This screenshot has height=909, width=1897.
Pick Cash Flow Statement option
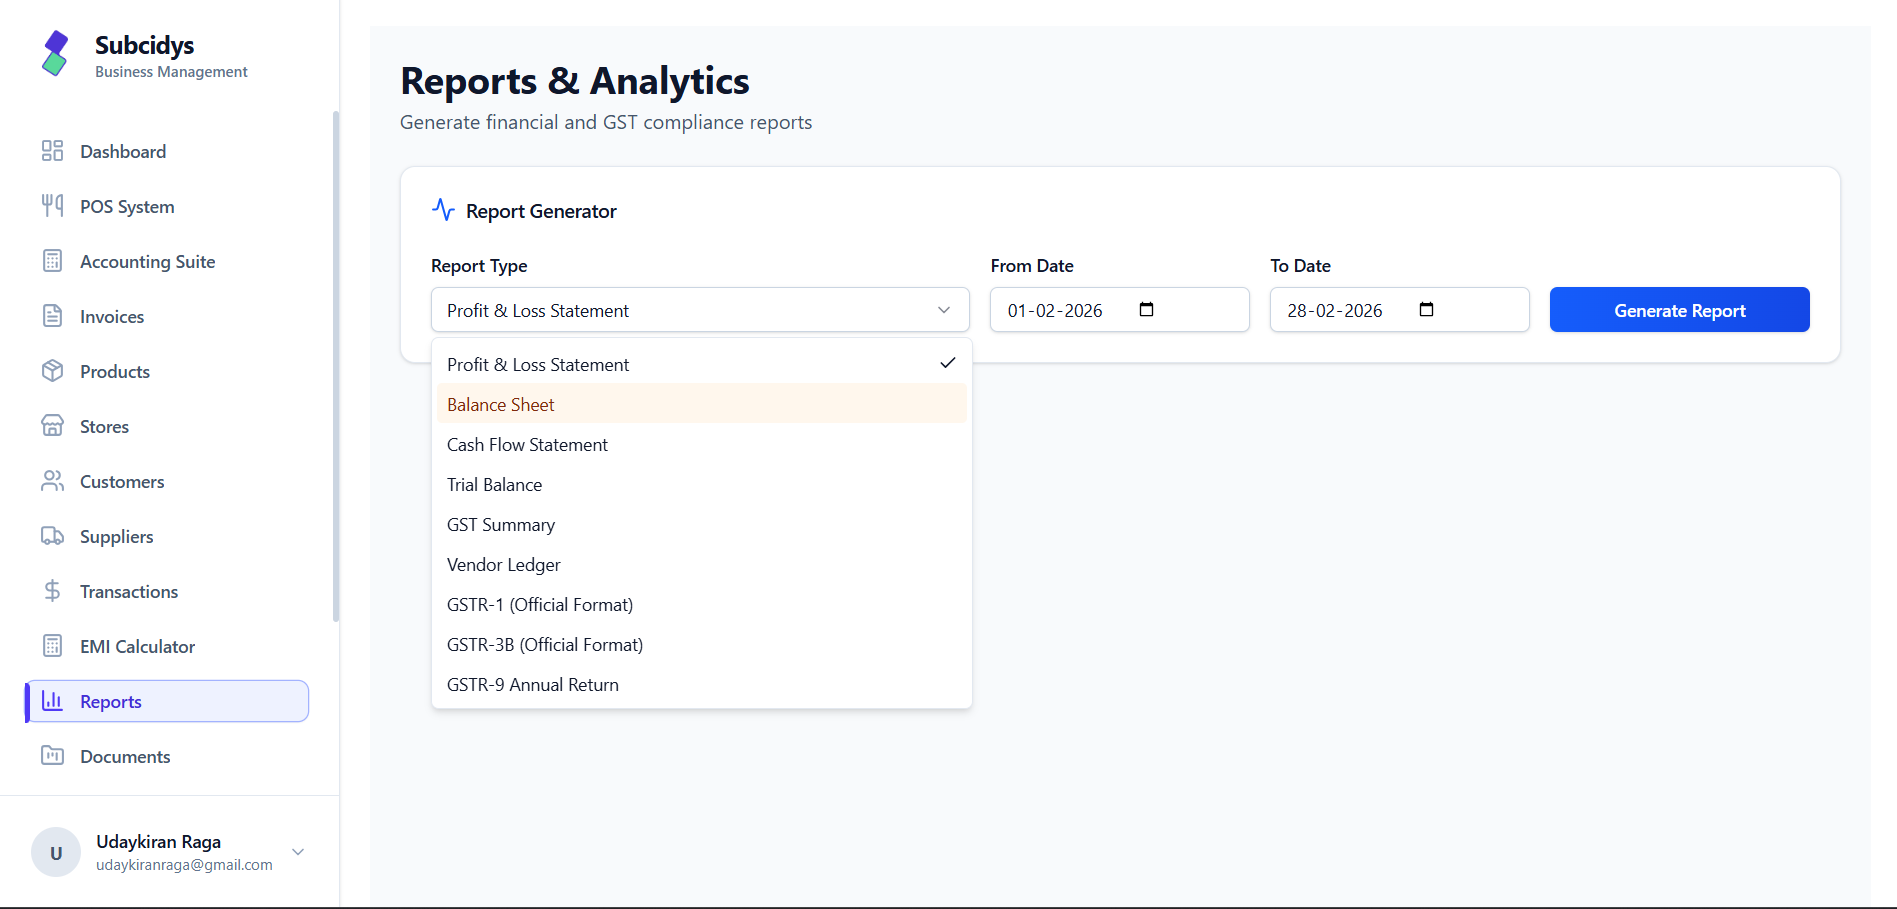click(x=702, y=444)
